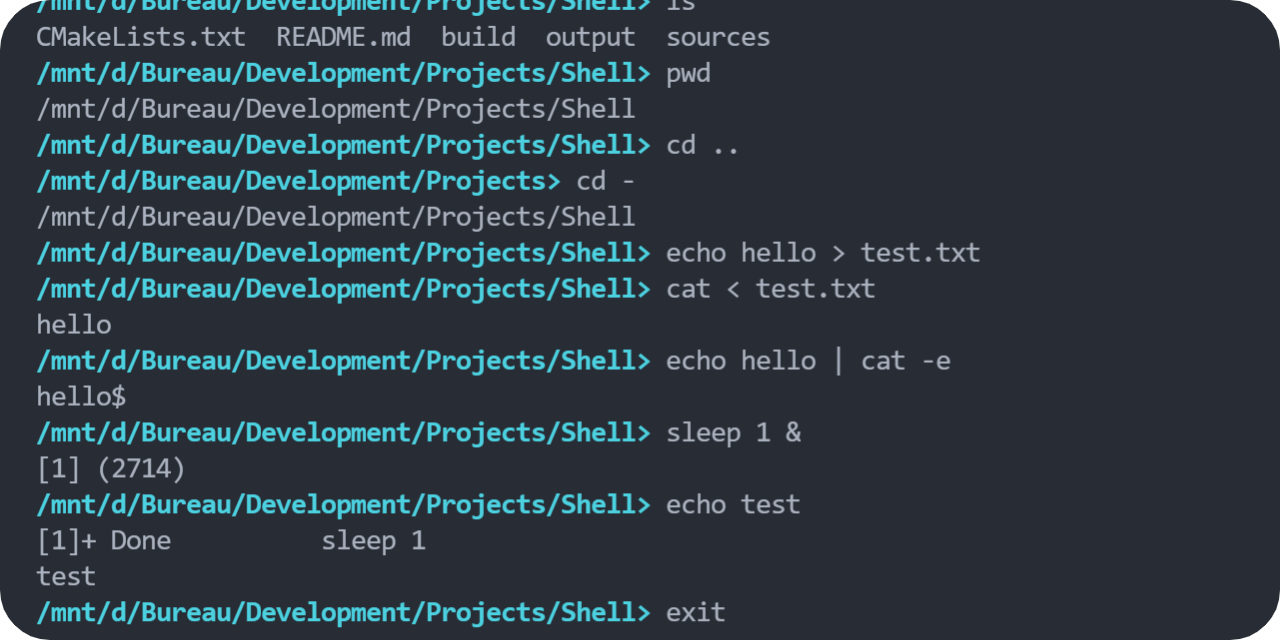The width and height of the screenshot is (1280, 640).
Task: Click the 'build' directory name
Action: [479, 38]
